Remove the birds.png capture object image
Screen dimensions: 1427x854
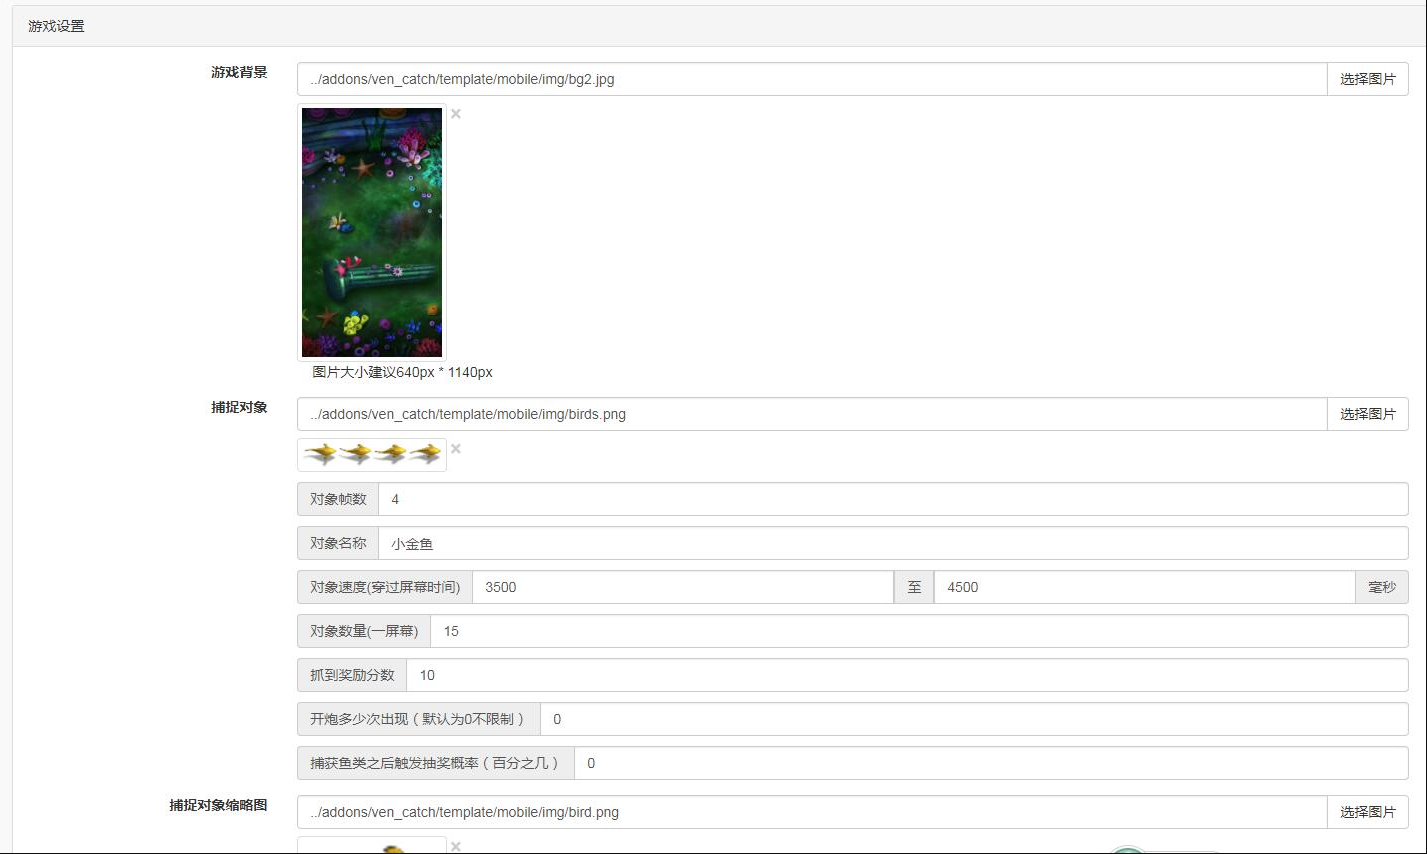pyautogui.click(x=456, y=449)
